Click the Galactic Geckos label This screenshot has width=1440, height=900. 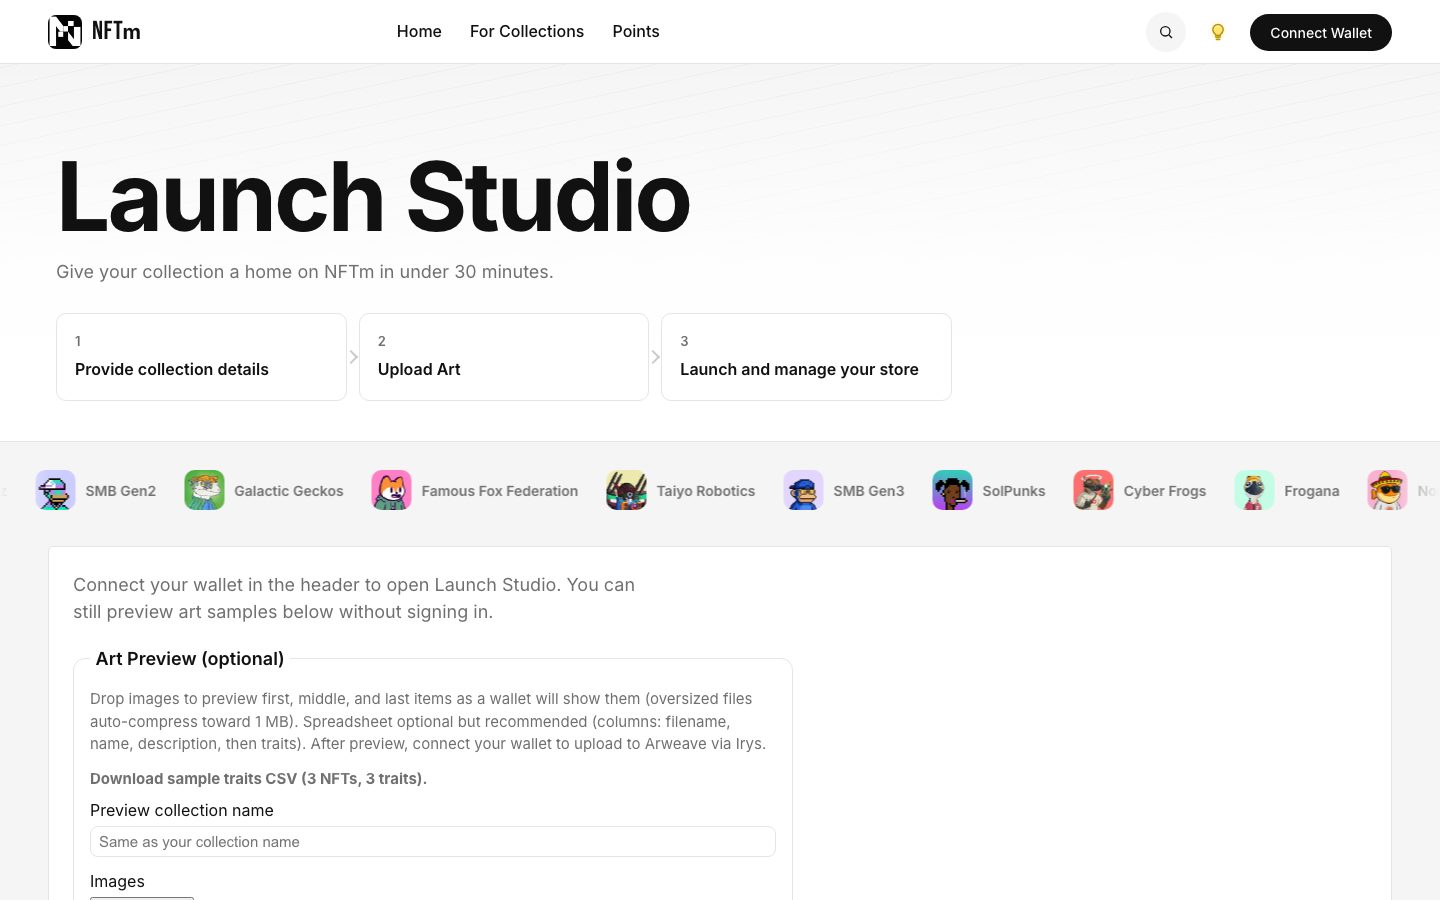(289, 491)
